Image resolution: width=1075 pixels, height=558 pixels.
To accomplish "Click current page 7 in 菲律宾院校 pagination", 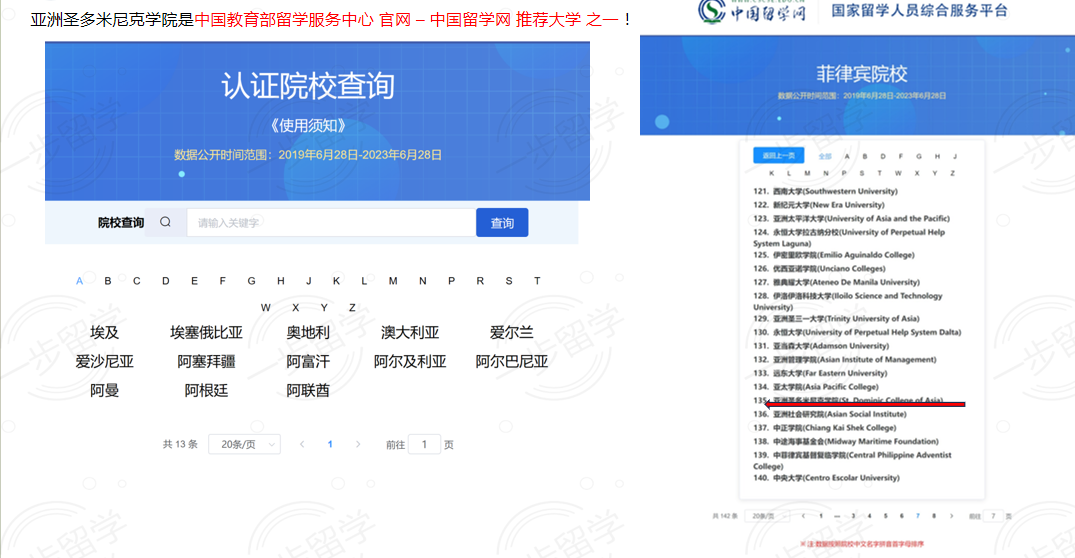I will pos(917,516).
